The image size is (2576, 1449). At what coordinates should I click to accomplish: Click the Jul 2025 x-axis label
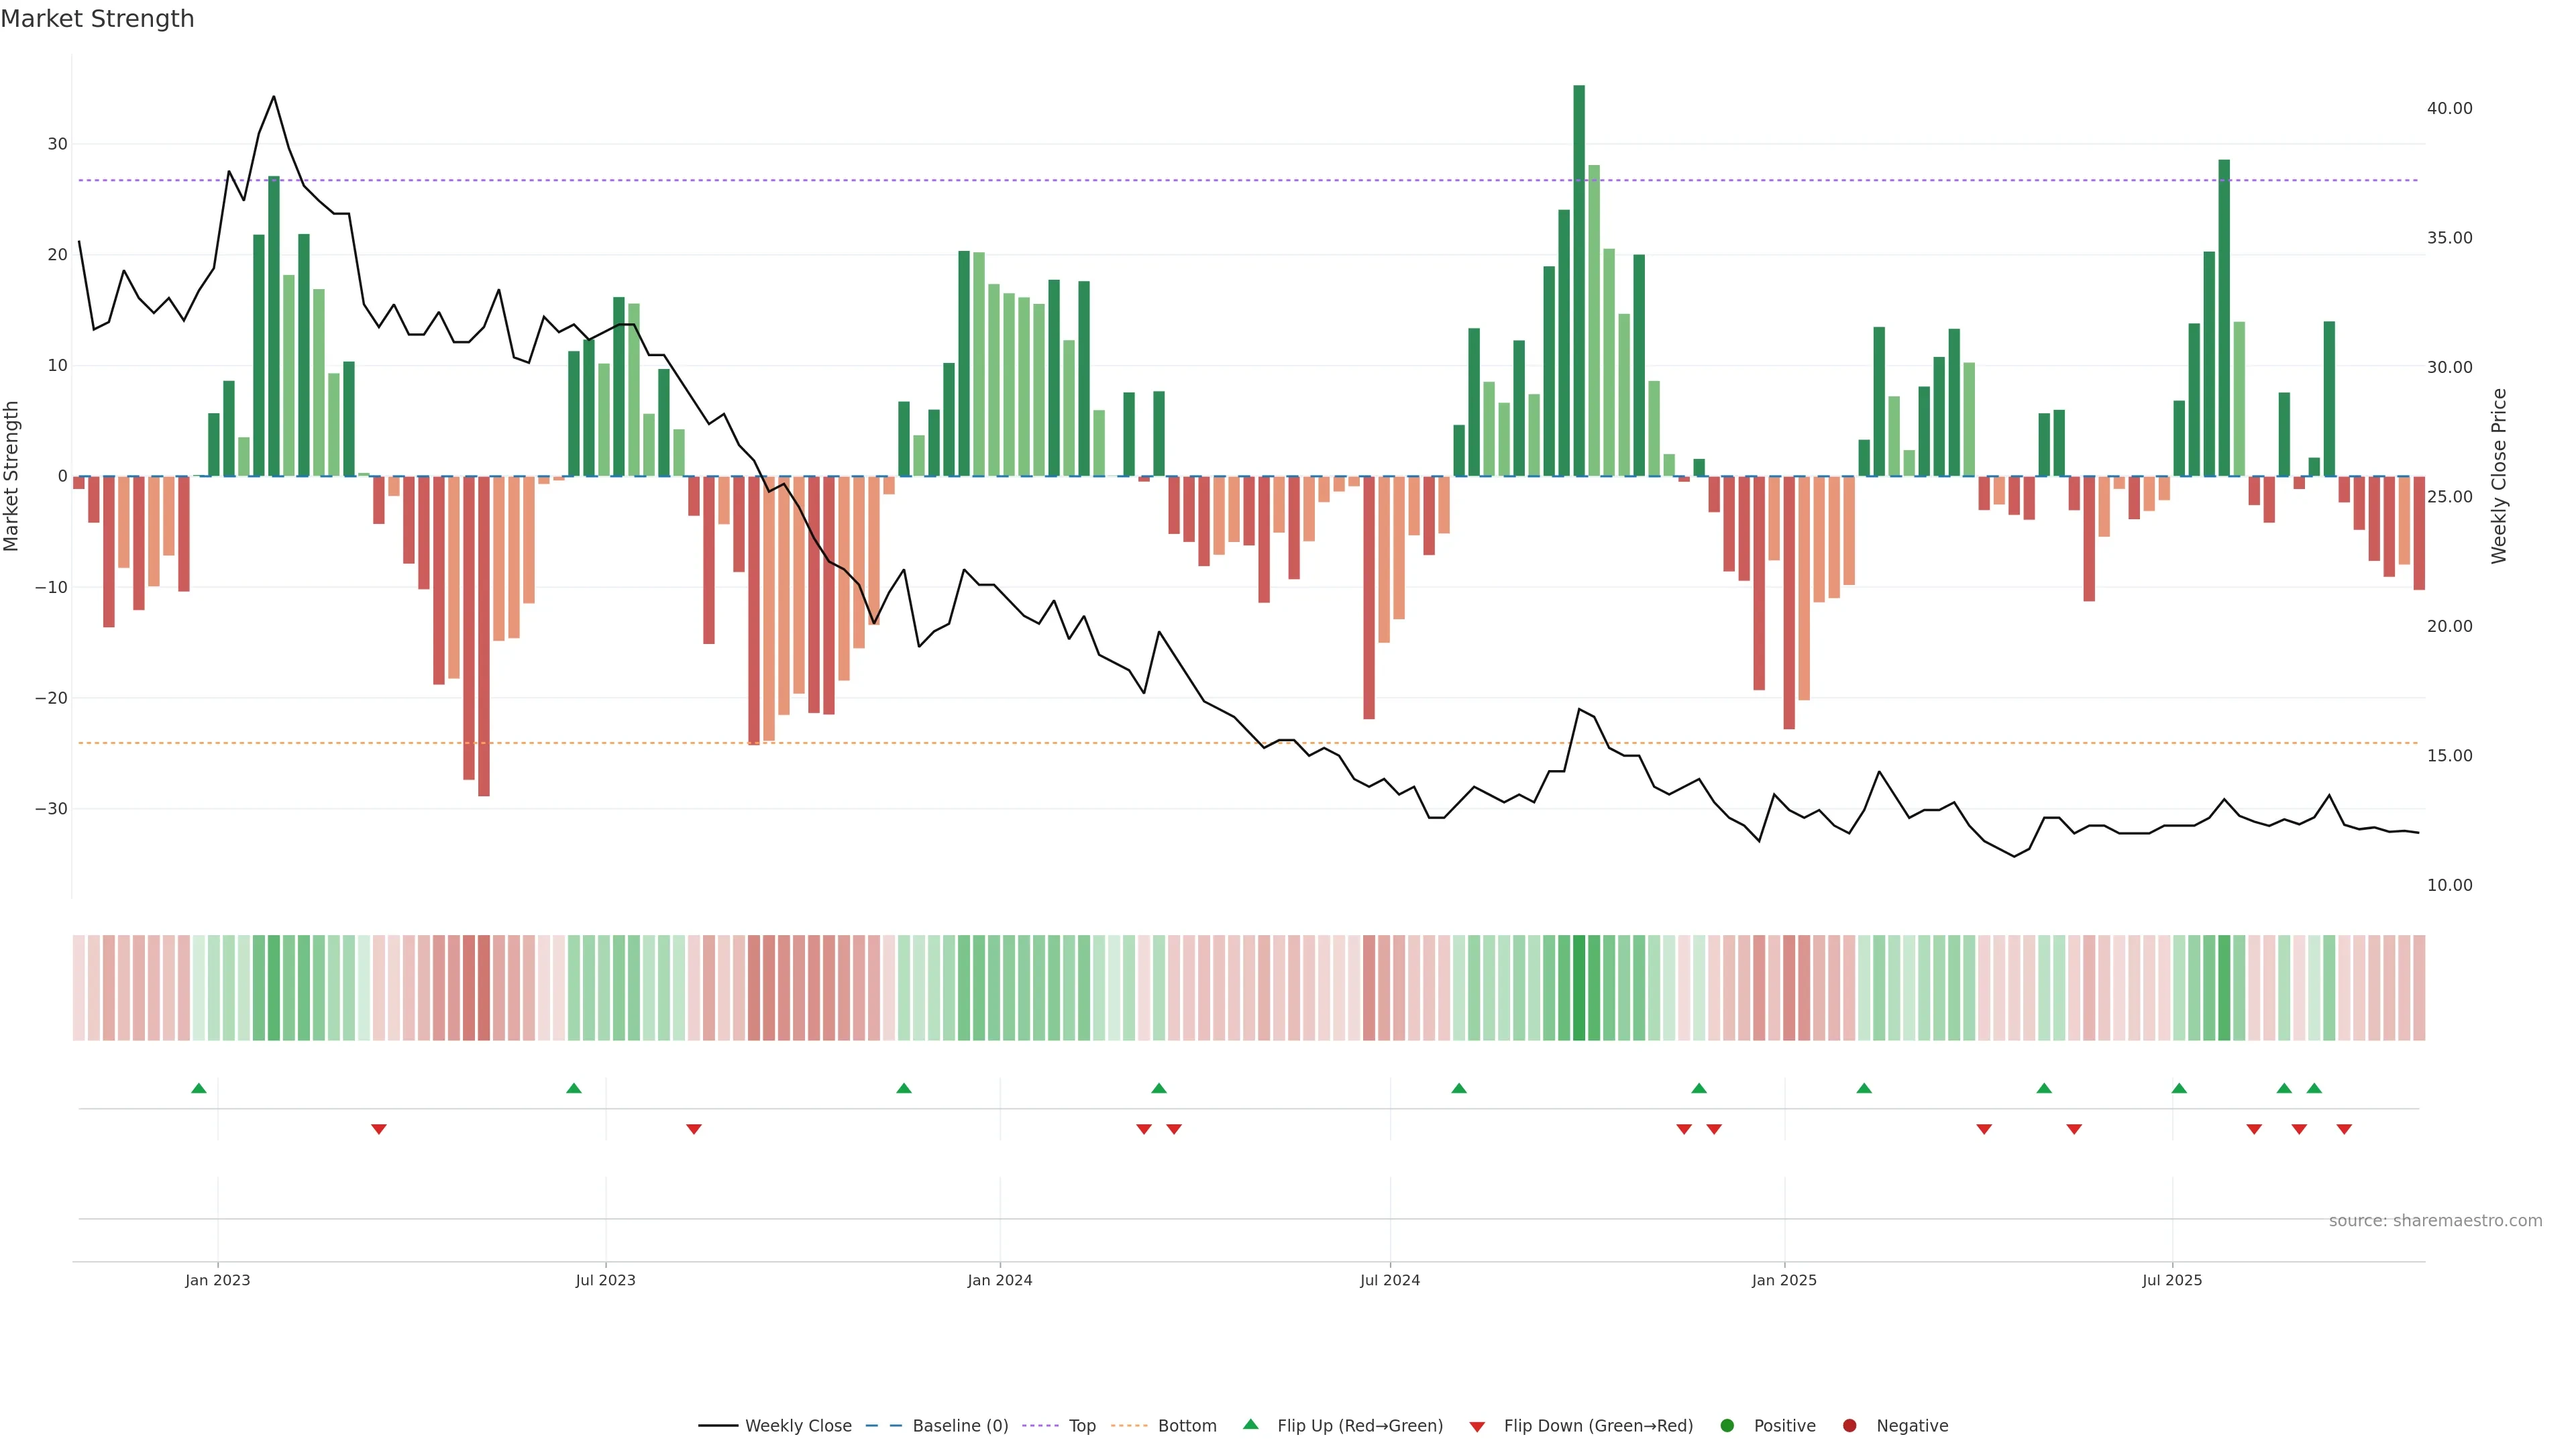[x=2172, y=1280]
